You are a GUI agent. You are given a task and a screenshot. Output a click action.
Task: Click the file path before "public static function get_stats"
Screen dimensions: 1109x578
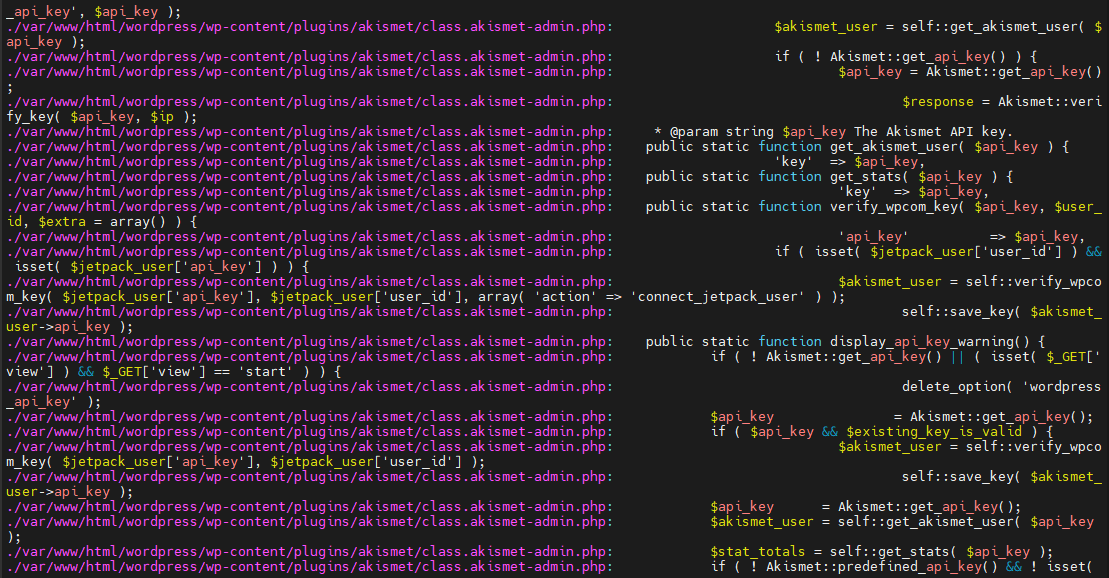pyautogui.click(x=310, y=176)
